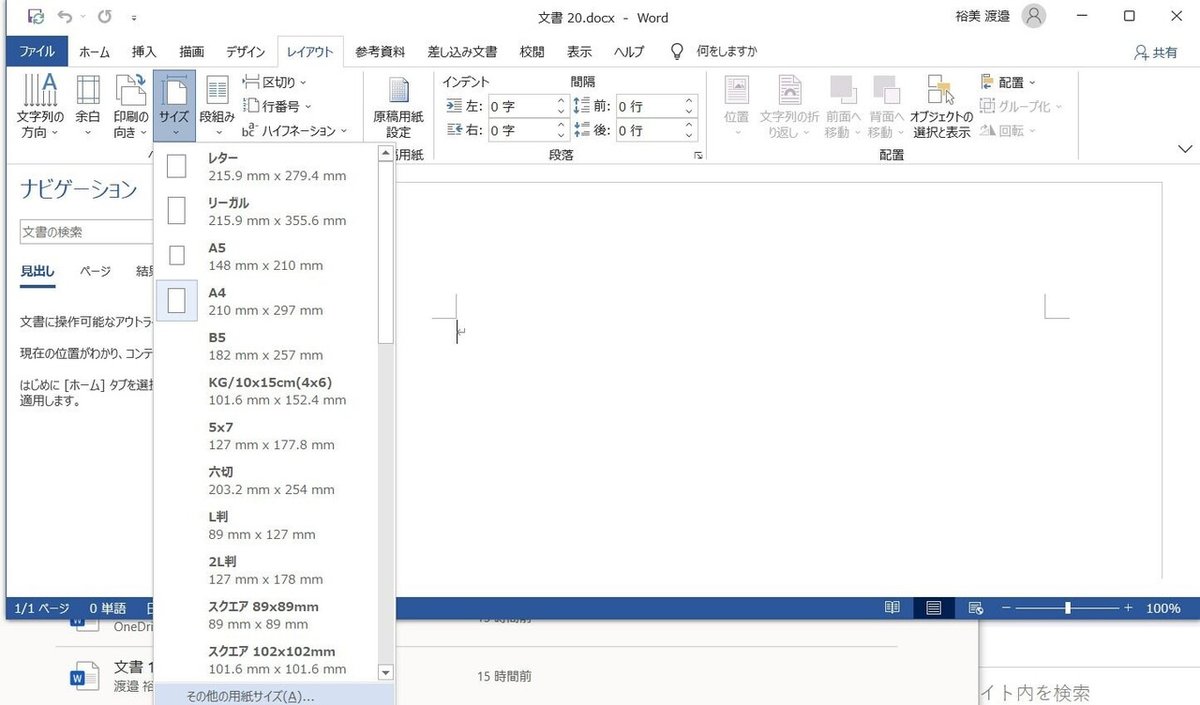Select リーガル paper size
Image resolution: width=1200 pixels, height=705 pixels.
(x=266, y=211)
